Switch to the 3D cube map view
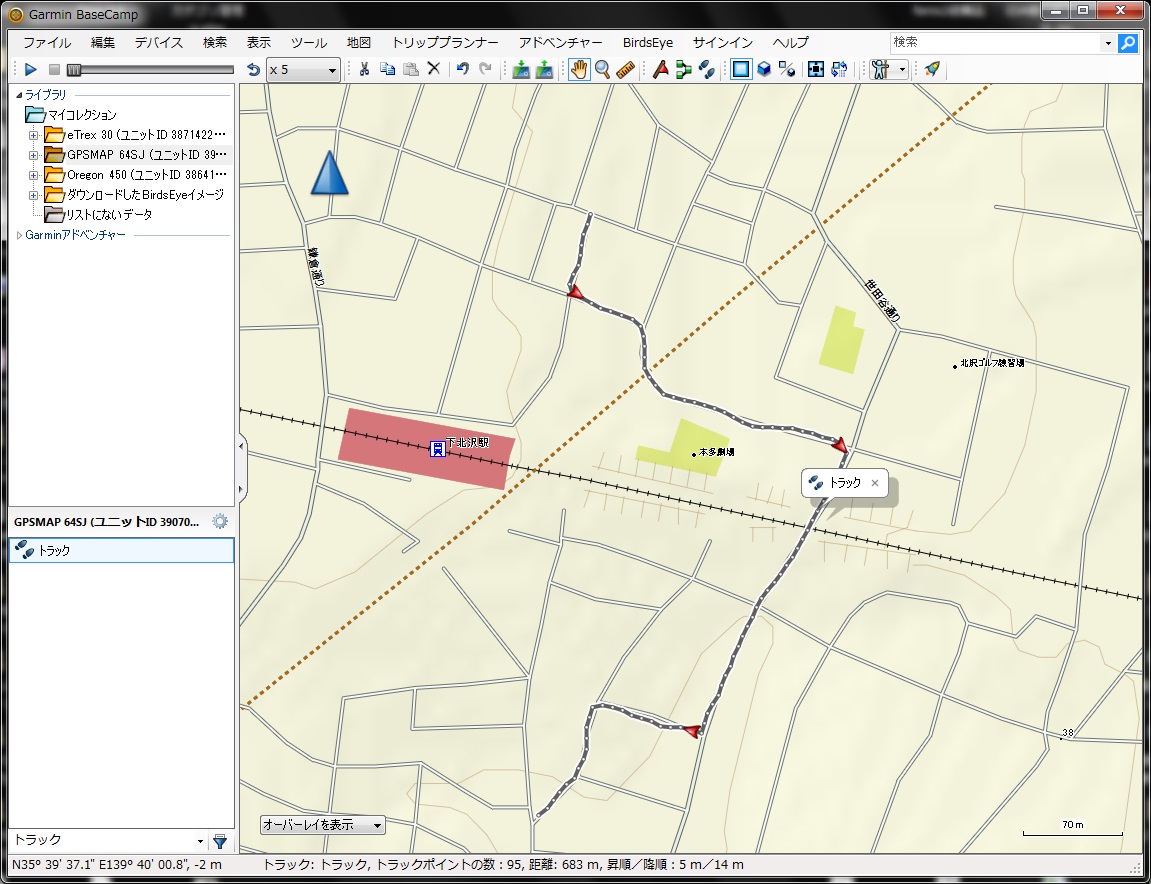The image size is (1151, 884). [x=764, y=69]
